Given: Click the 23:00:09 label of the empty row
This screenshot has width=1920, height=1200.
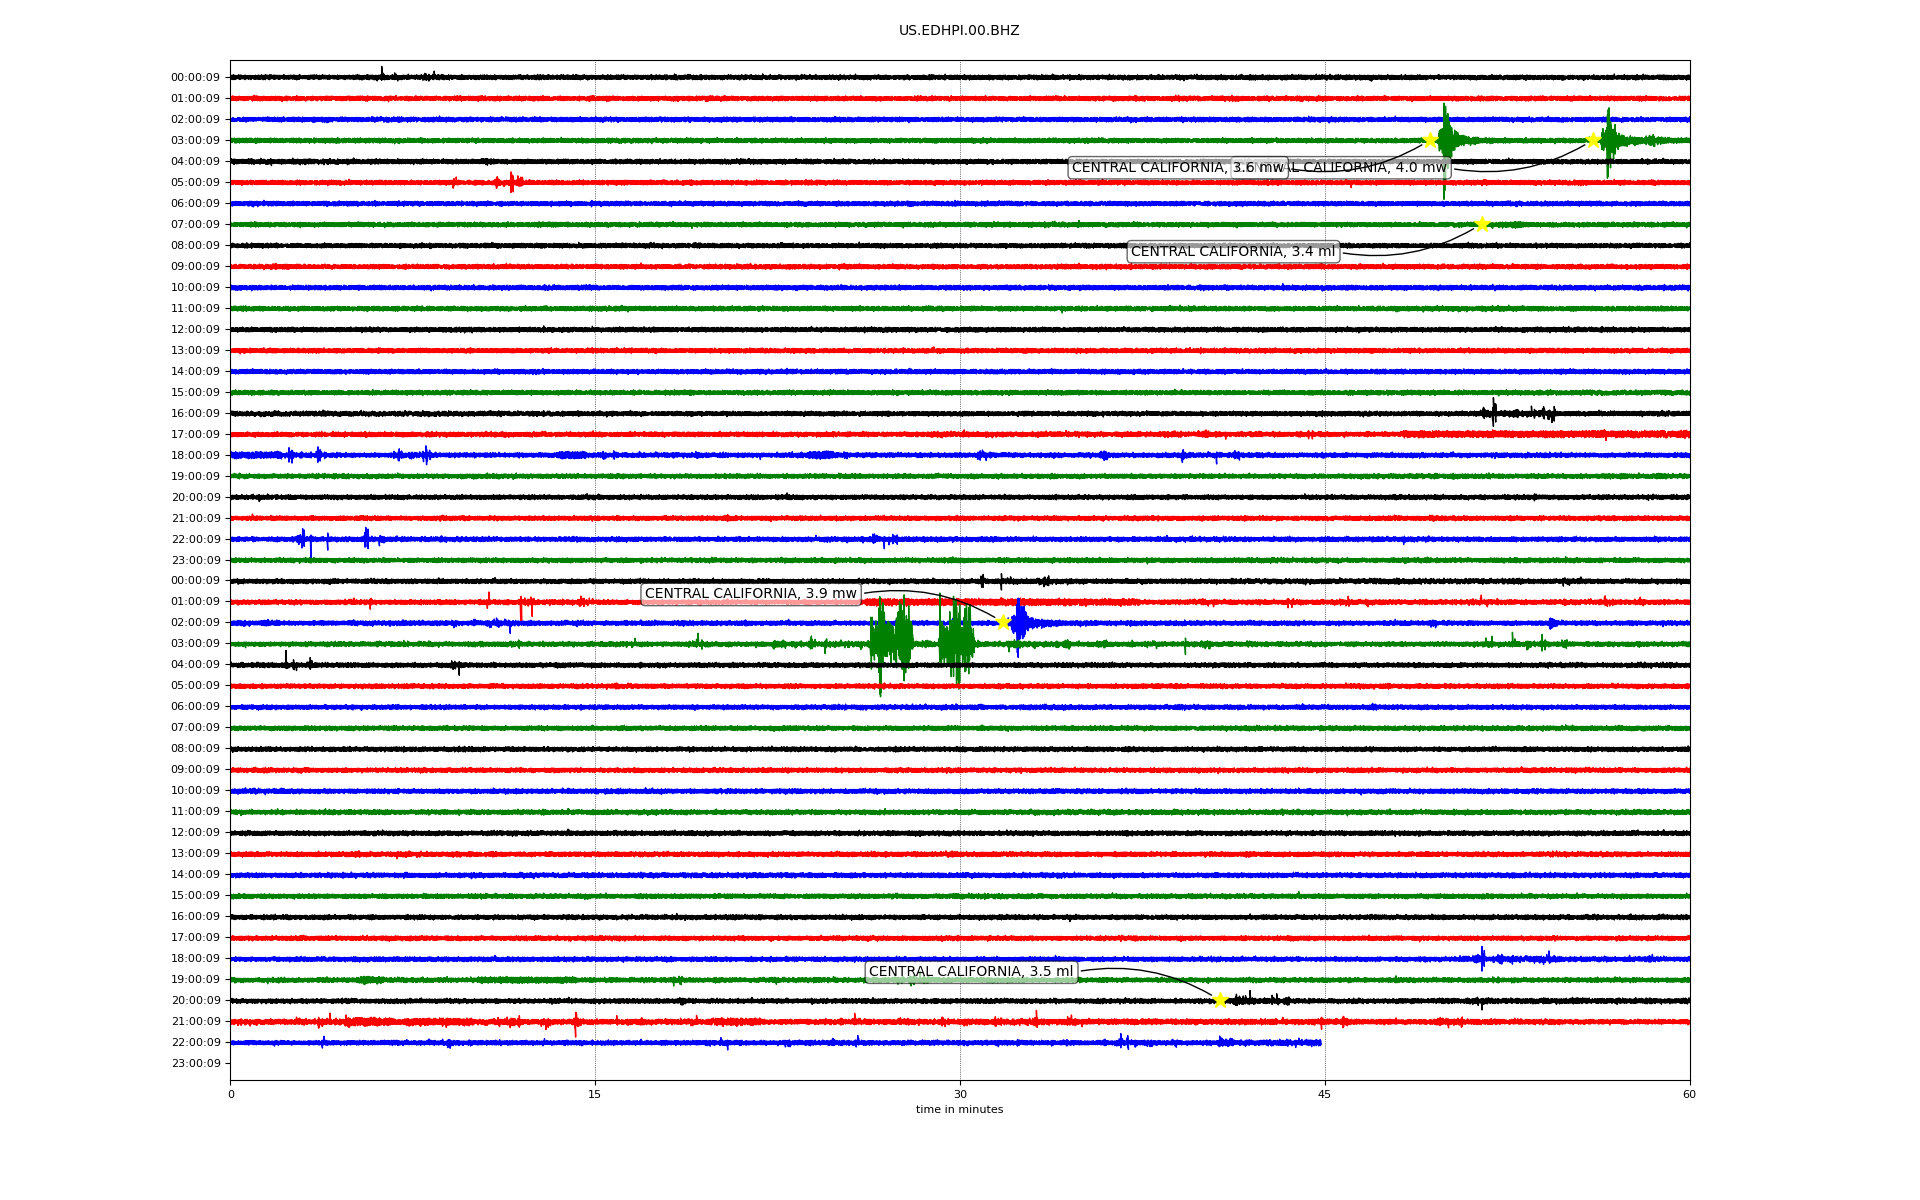Looking at the screenshot, I should tap(195, 1063).
